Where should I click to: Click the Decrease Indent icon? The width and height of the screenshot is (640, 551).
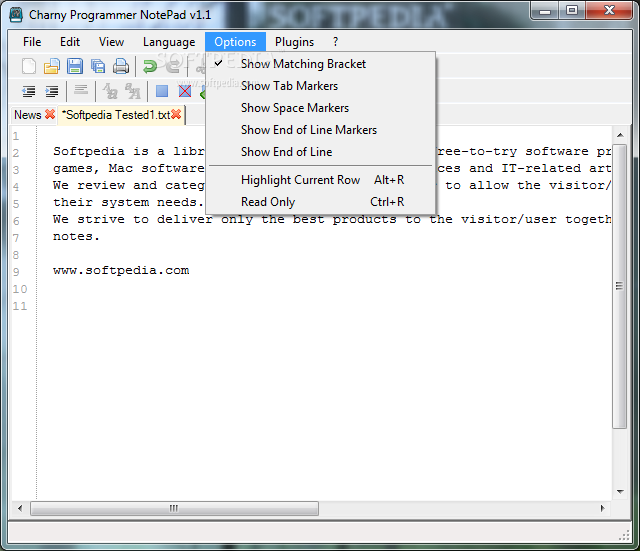(x=29, y=91)
